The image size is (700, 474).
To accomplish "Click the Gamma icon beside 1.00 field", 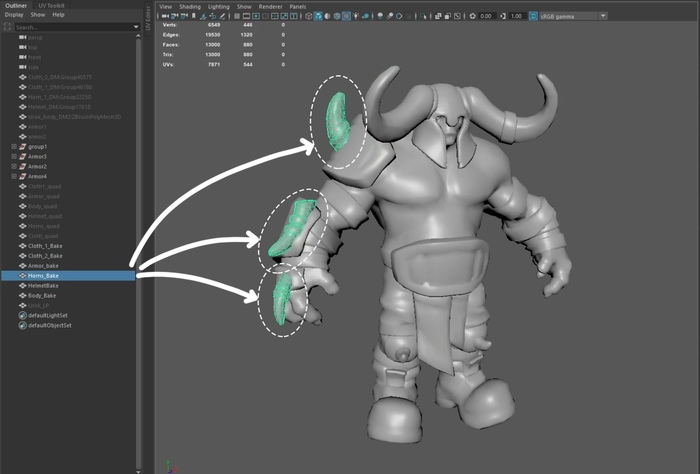I will pos(503,16).
